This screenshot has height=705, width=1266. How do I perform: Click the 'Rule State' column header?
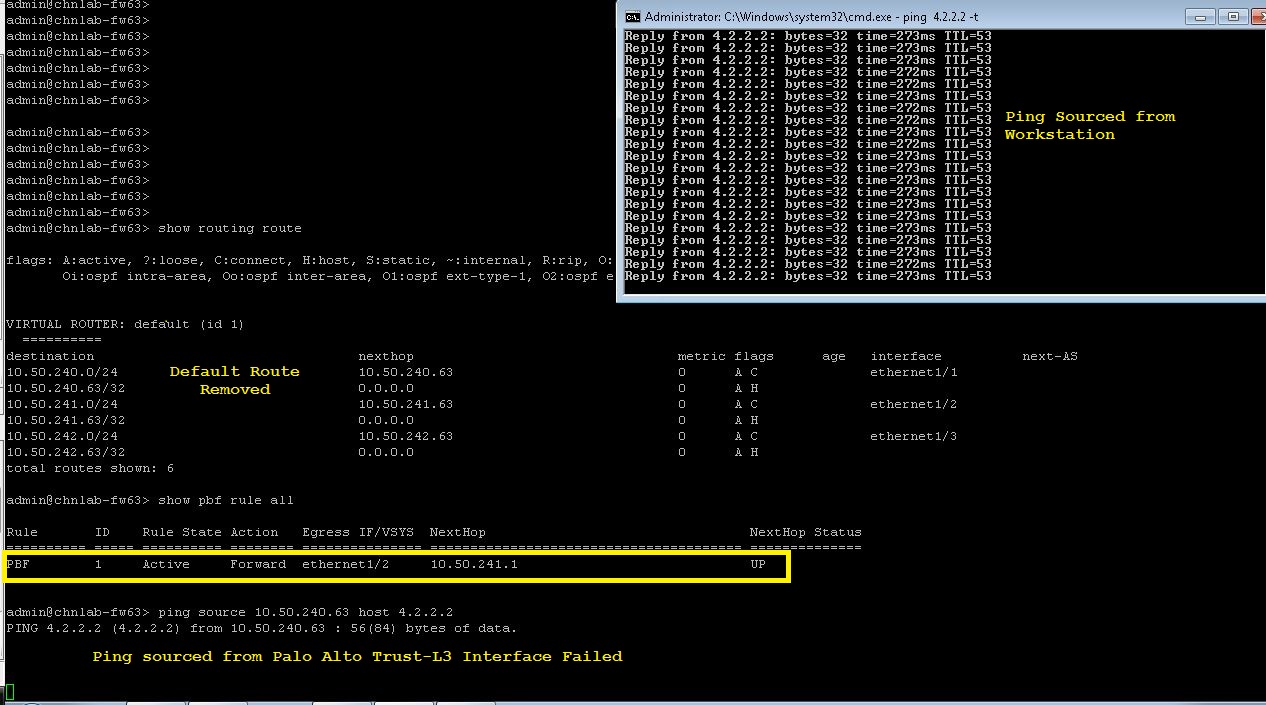pyautogui.click(x=182, y=532)
